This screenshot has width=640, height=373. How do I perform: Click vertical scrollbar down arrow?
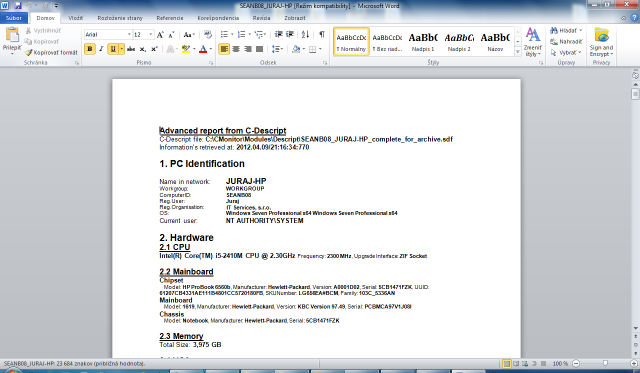tap(636, 329)
